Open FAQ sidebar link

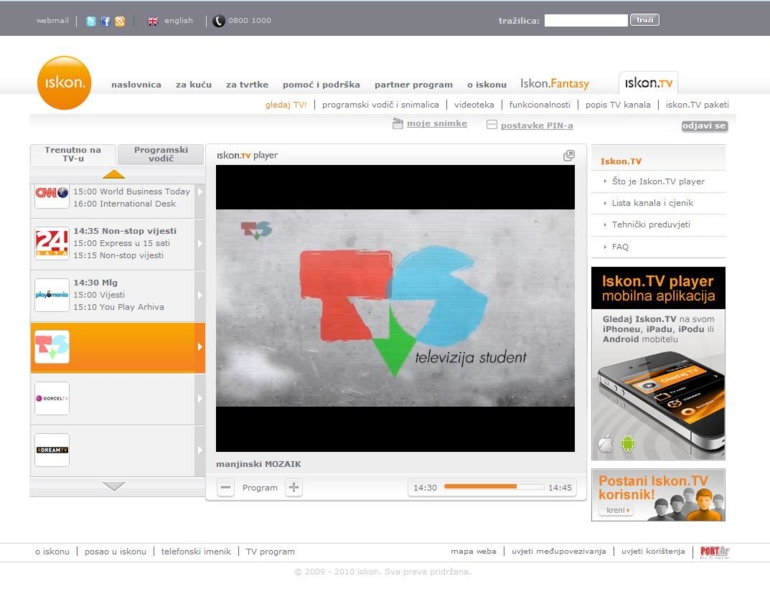point(620,247)
